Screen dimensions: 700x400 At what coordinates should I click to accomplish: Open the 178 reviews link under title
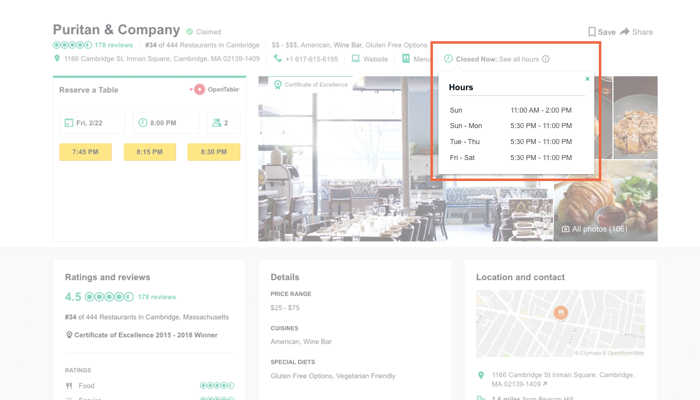(x=113, y=45)
